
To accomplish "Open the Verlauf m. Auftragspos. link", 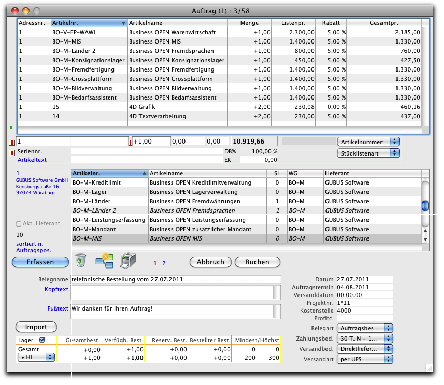I will [x=33, y=247].
